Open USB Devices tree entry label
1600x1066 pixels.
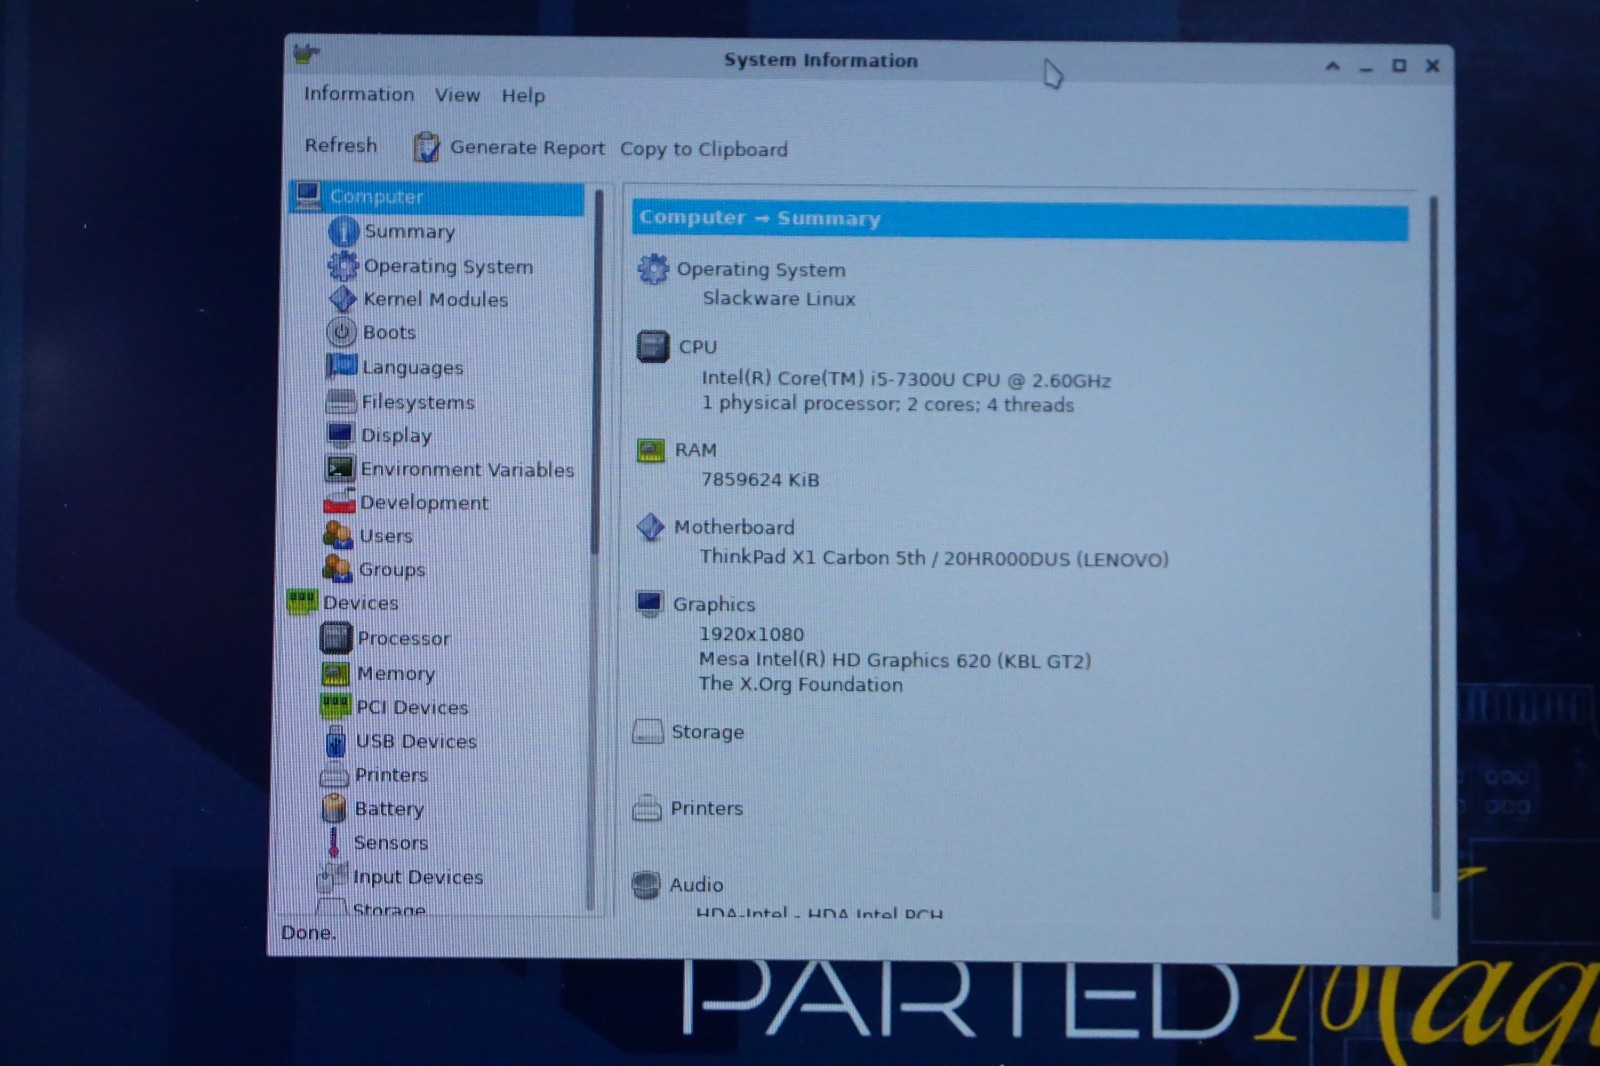click(x=416, y=741)
